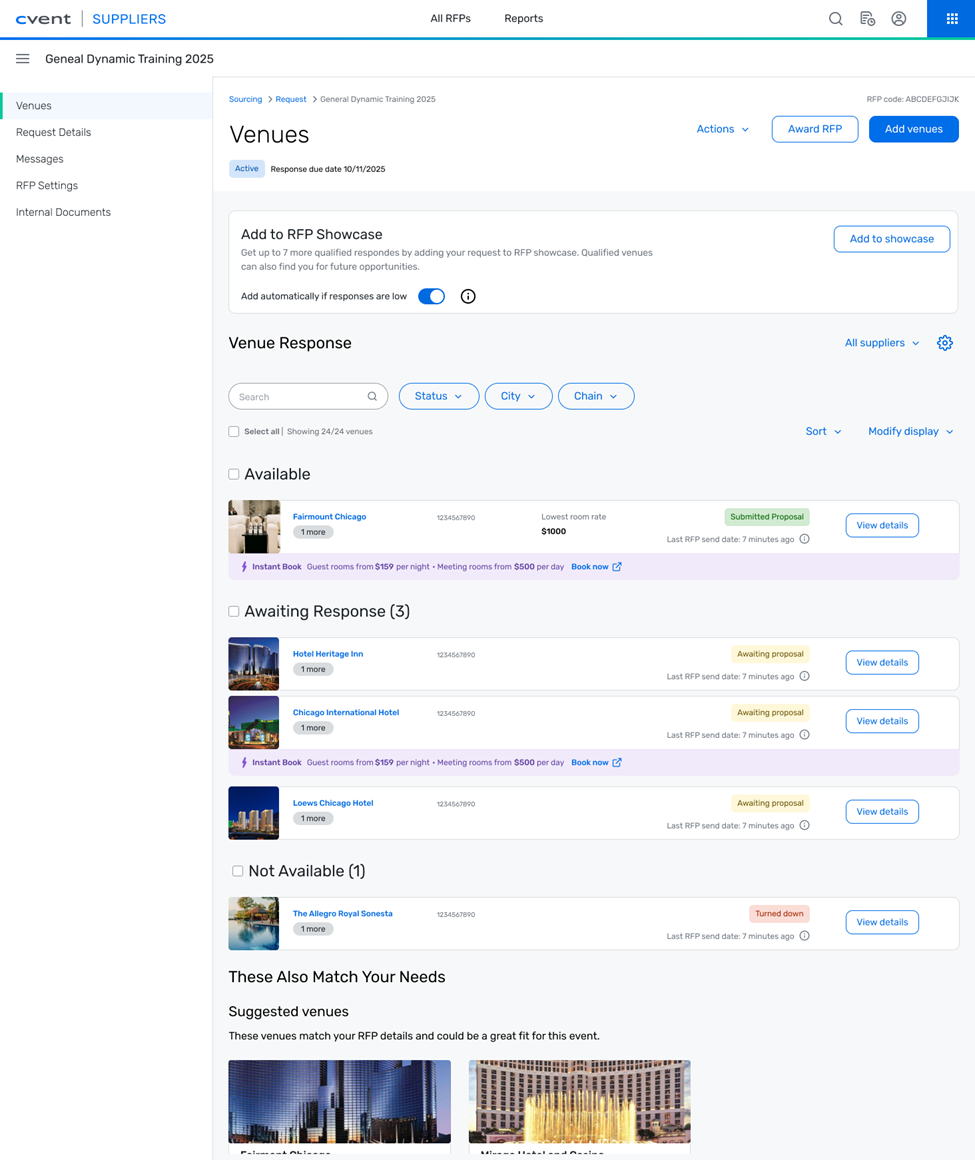
Task: Open the user profile icon
Action: pyautogui.click(x=899, y=18)
